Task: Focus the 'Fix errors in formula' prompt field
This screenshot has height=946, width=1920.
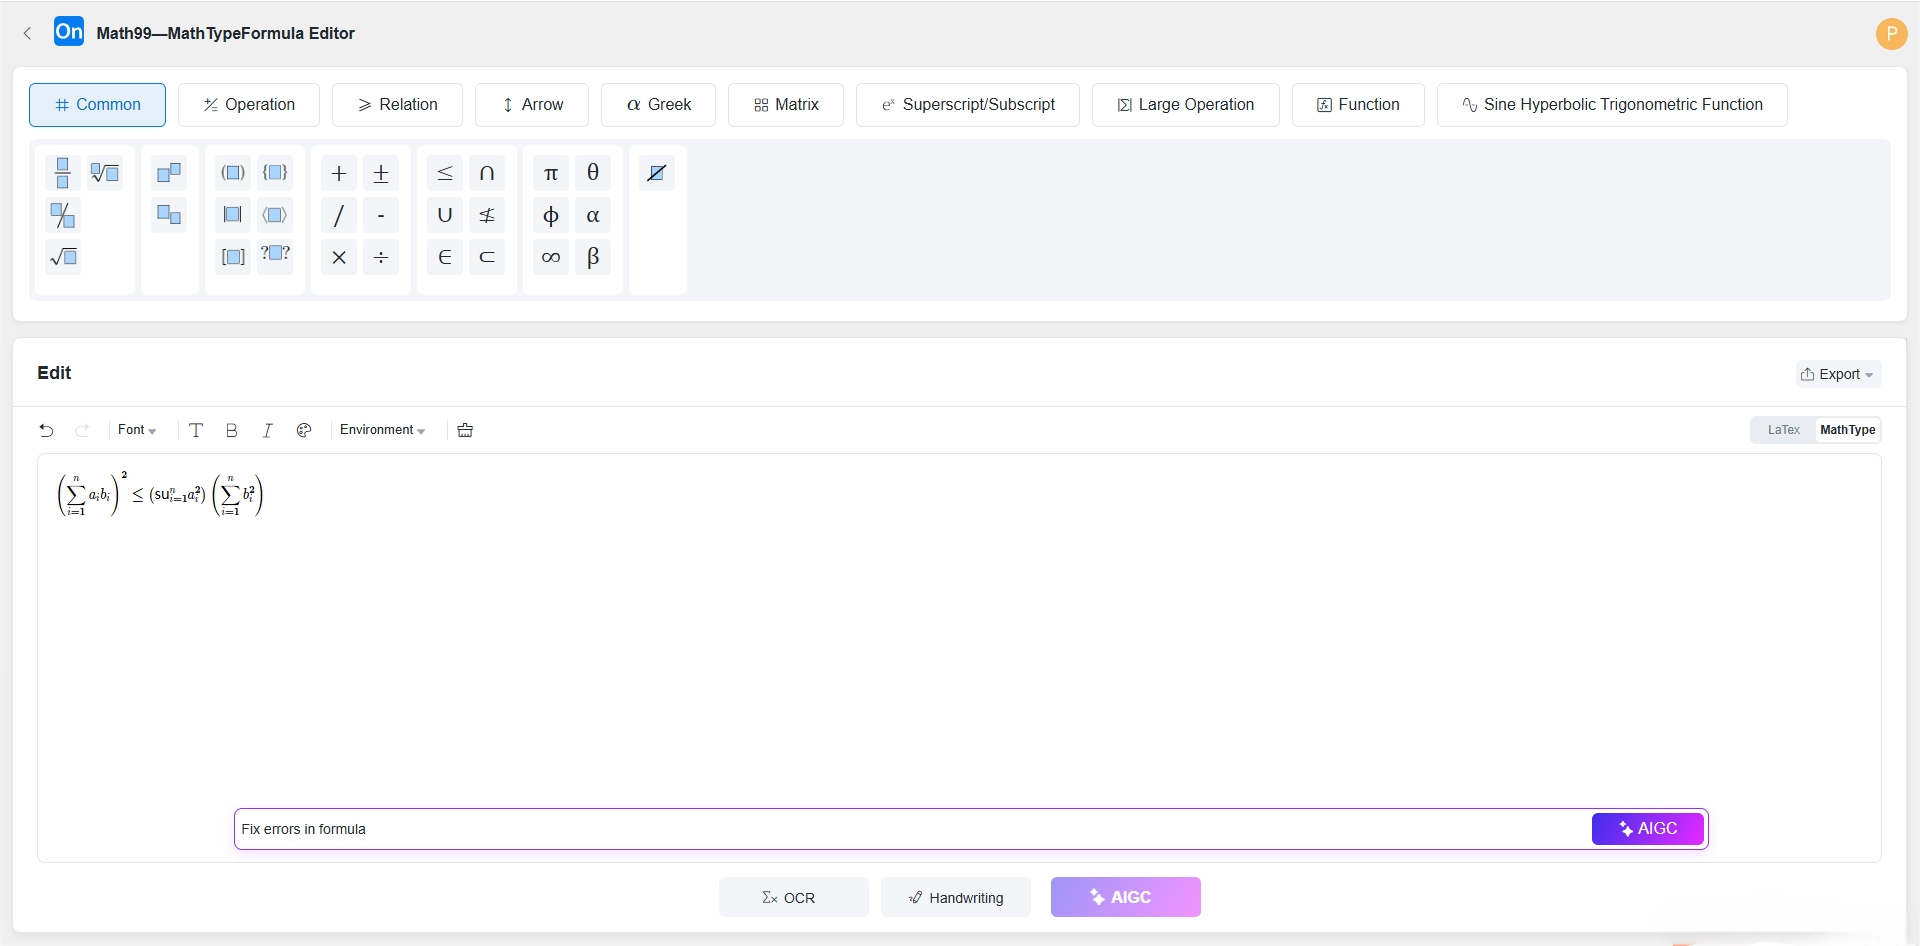Action: [x=912, y=829]
